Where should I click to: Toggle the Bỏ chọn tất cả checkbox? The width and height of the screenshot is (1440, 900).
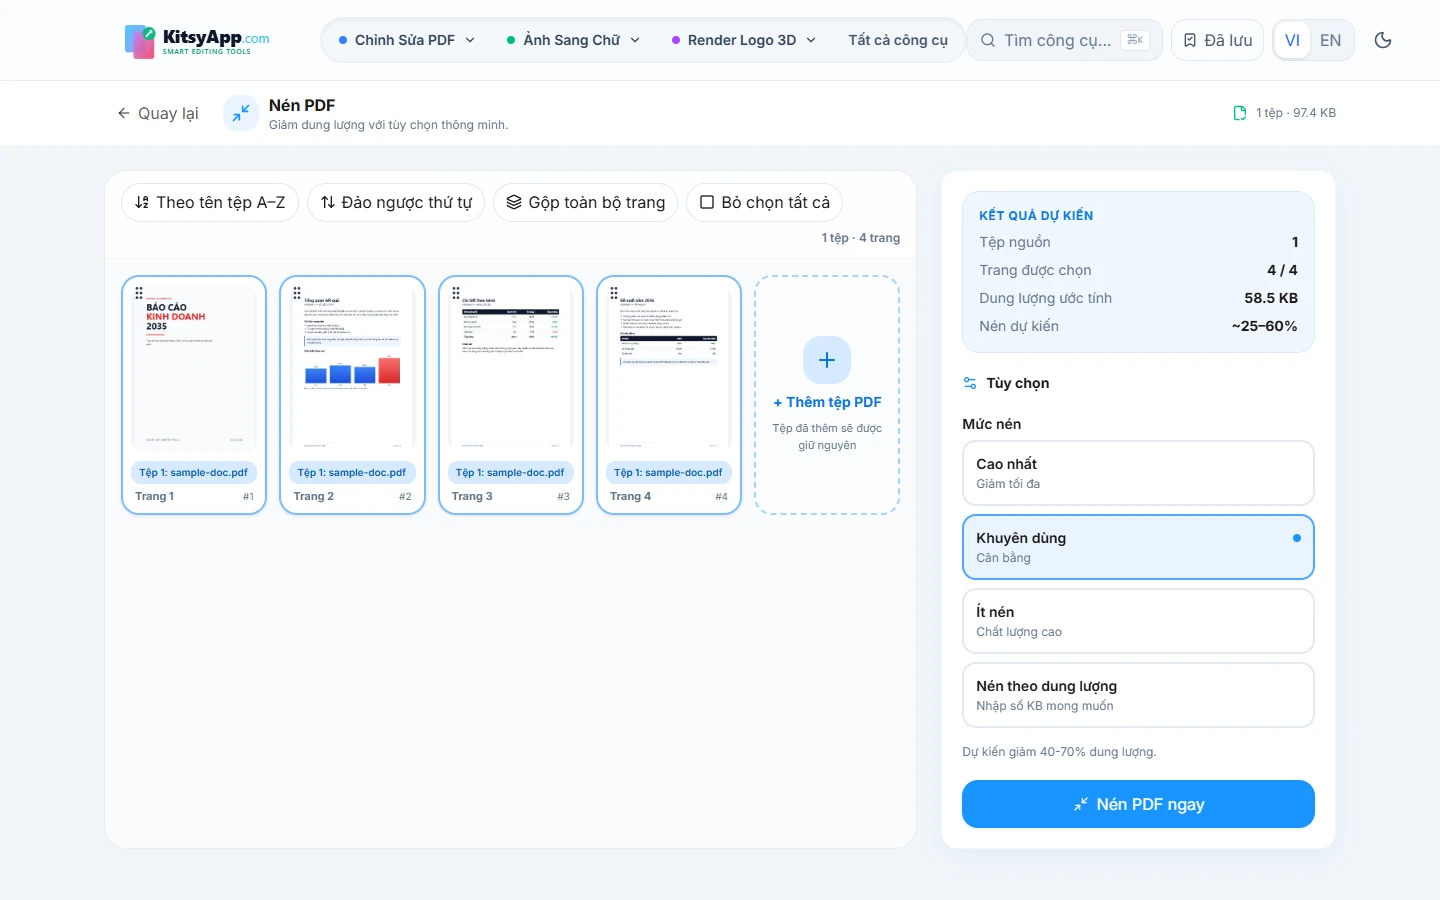click(x=707, y=202)
